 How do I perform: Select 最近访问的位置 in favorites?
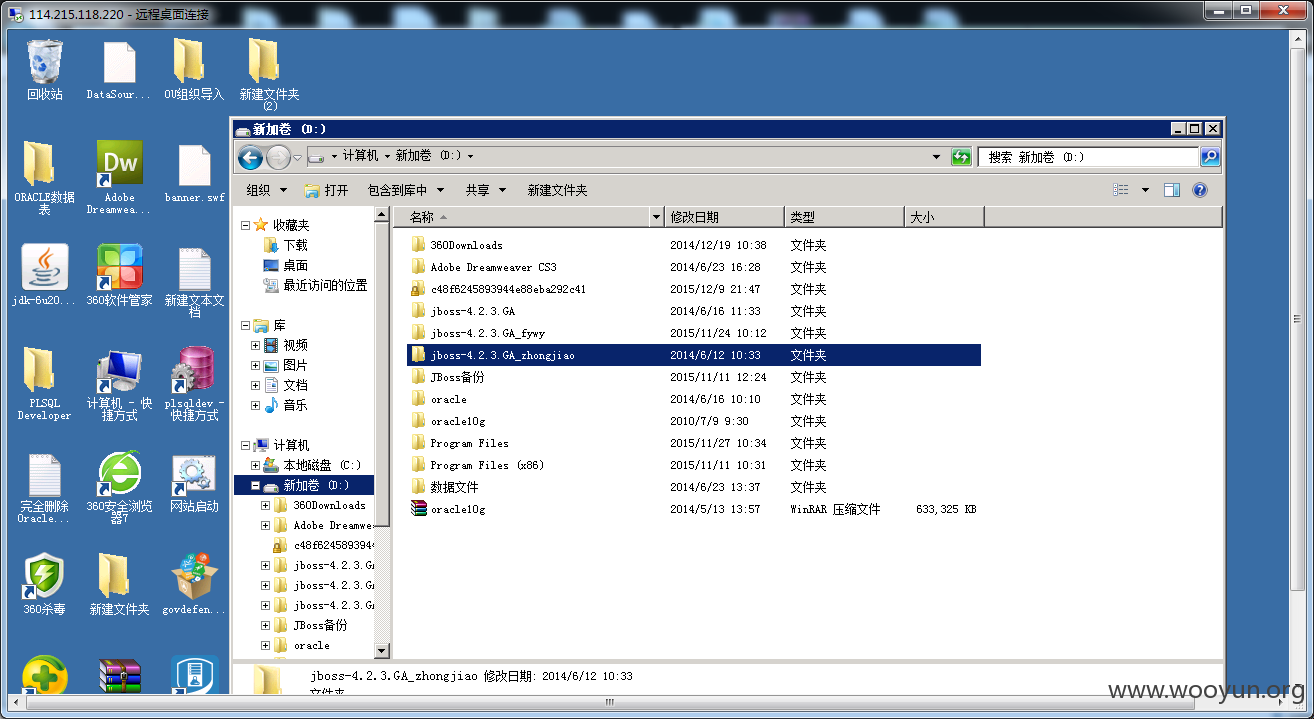coord(315,285)
